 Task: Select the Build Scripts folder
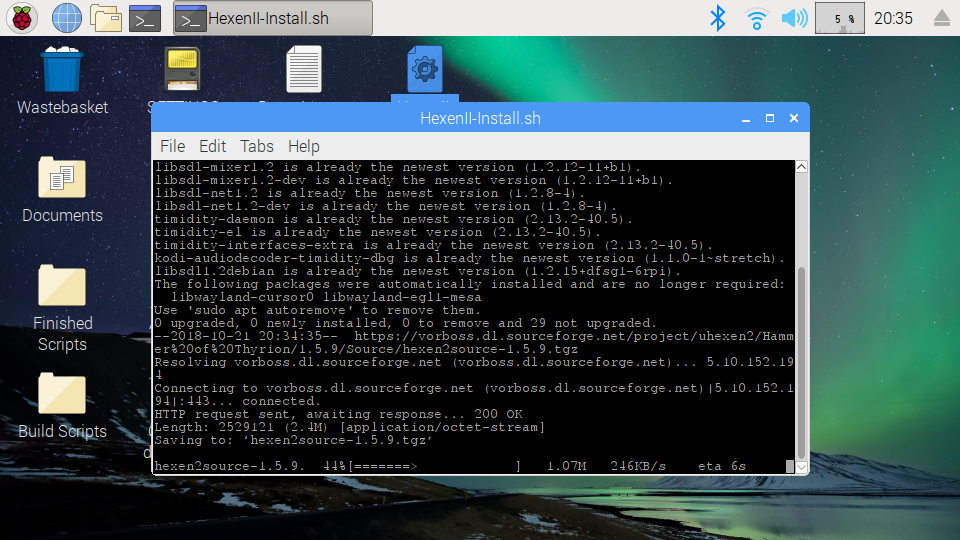[62, 405]
